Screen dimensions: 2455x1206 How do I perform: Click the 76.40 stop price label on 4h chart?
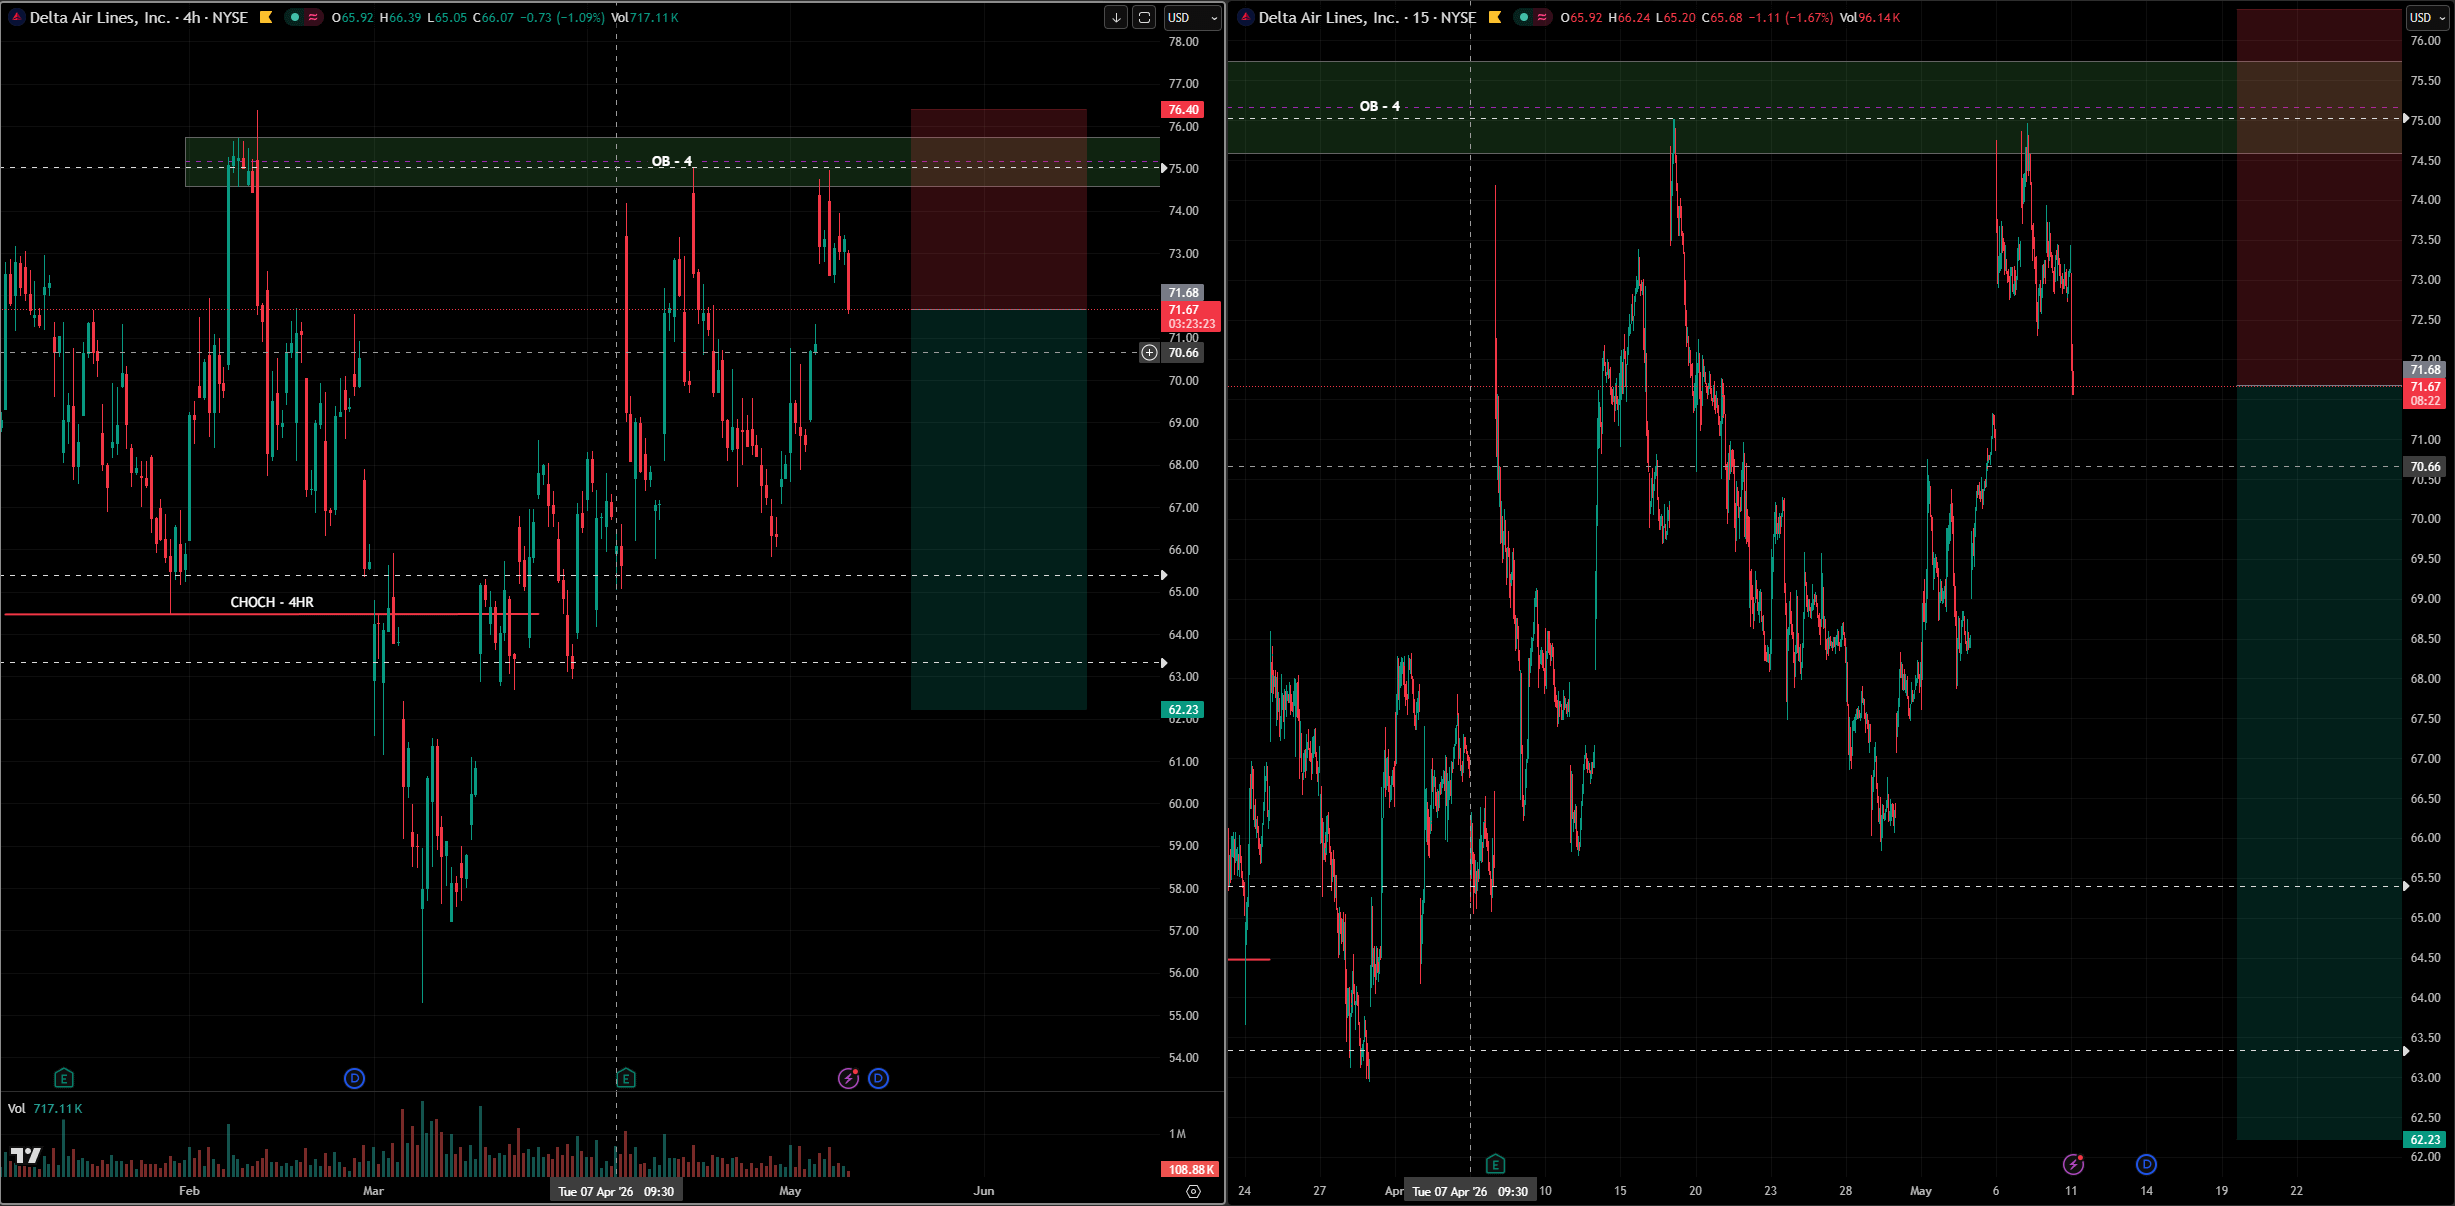click(1183, 110)
